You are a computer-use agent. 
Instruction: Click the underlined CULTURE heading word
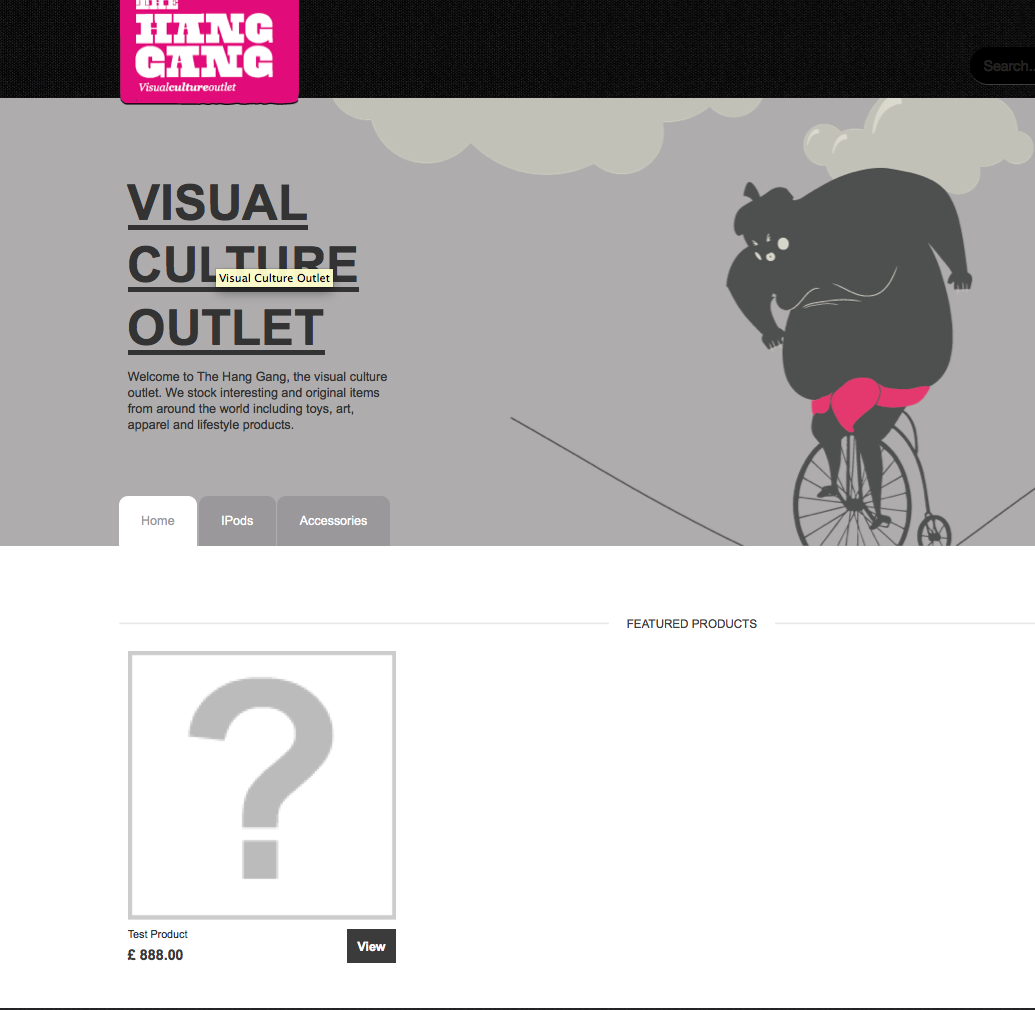click(x=243, y=266)
